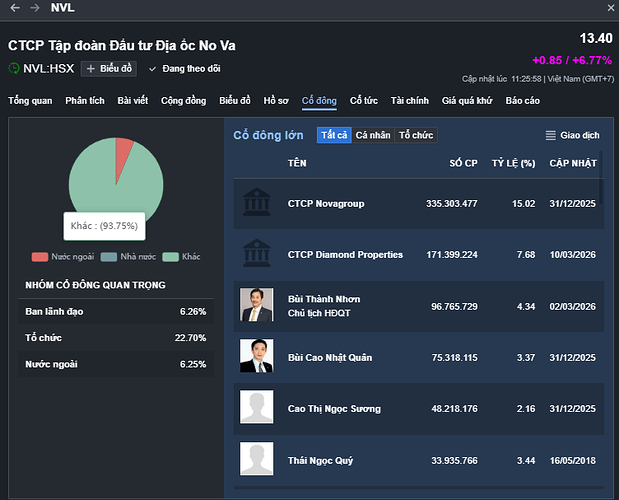Switch to the Tài chính tab
Image resolution: width=619 pixels, height=500 pixels.
410,101
